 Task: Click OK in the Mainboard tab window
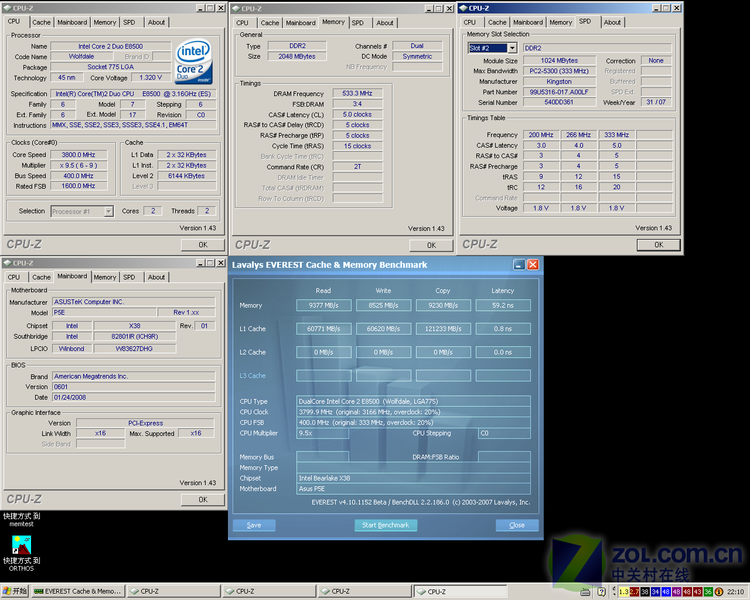click(203, 500)
